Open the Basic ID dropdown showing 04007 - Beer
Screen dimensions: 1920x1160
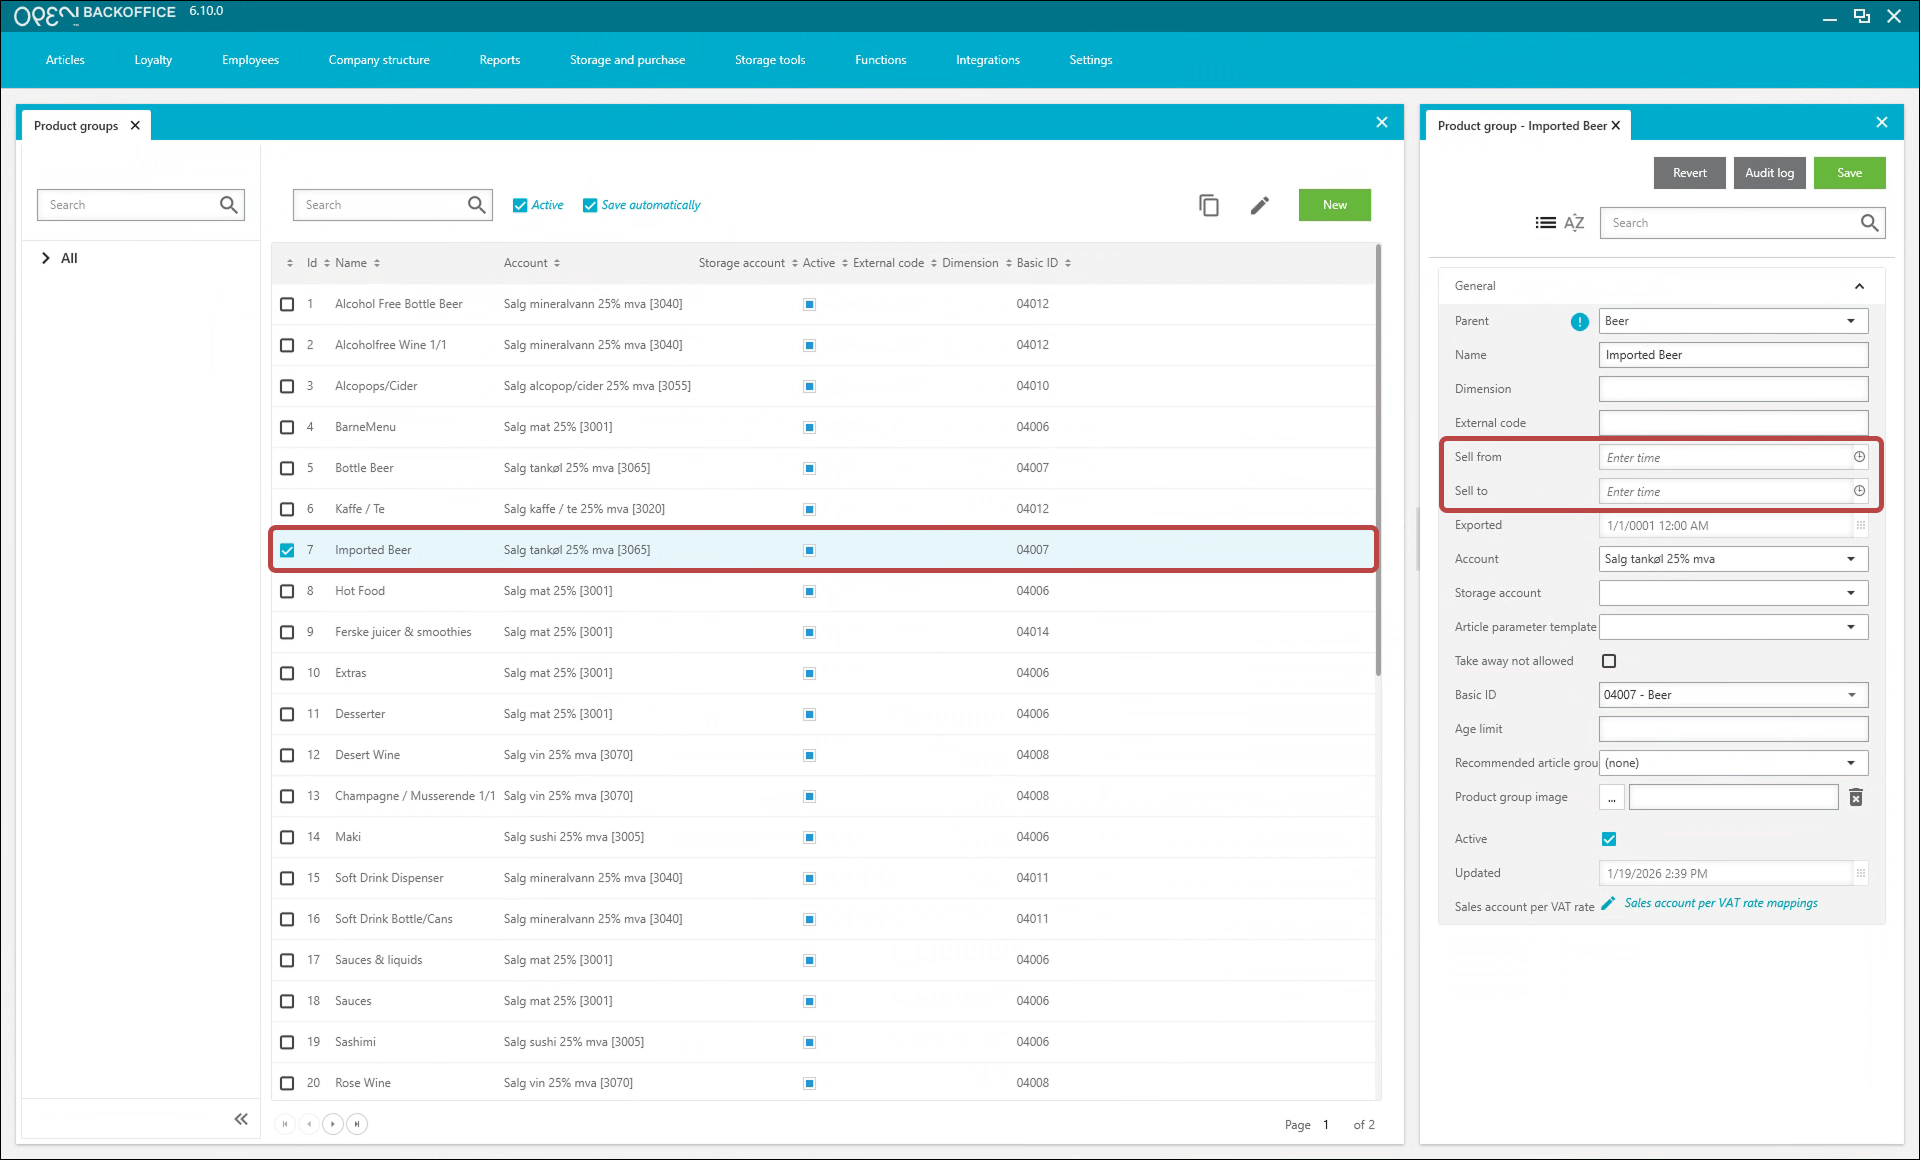pyautogui.click(x=1734, y=695)
